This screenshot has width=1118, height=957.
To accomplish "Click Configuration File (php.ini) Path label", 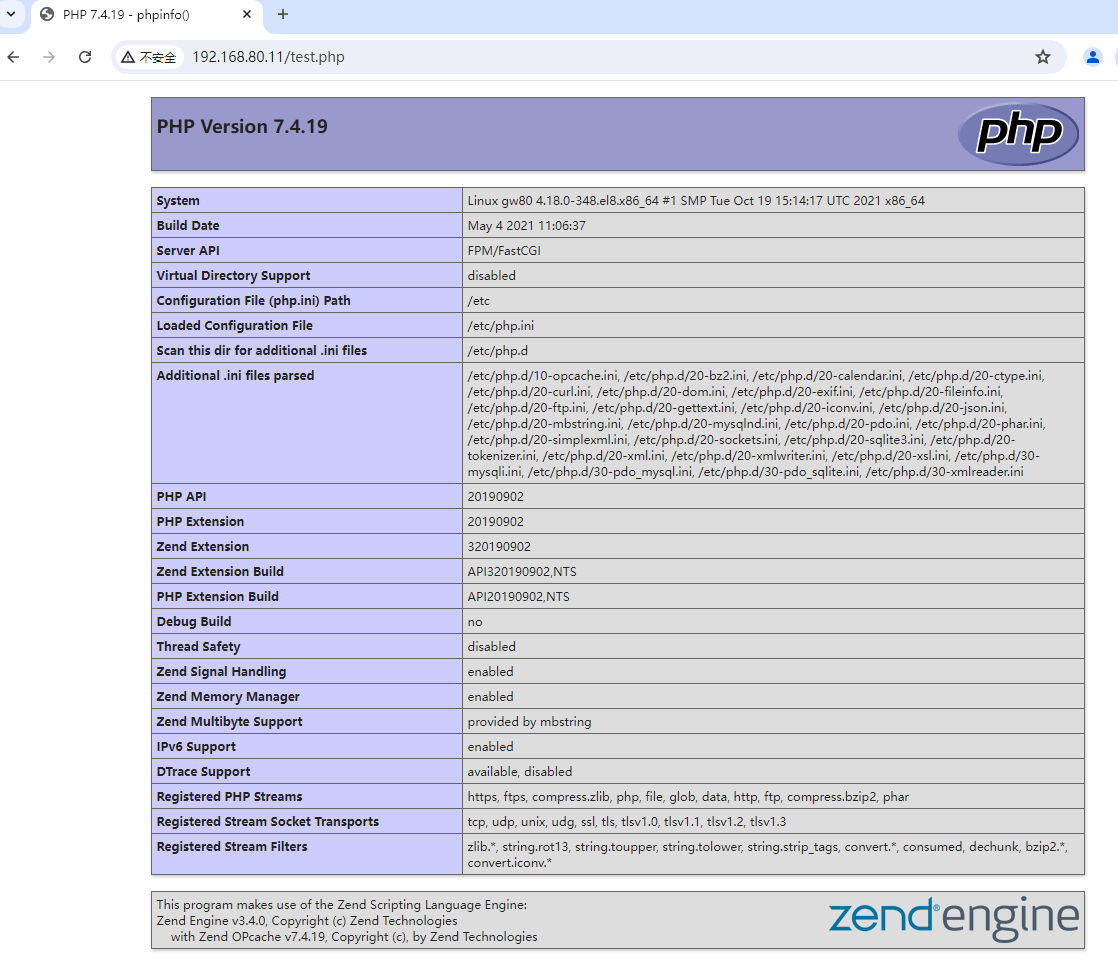I will tap(254, 301).
